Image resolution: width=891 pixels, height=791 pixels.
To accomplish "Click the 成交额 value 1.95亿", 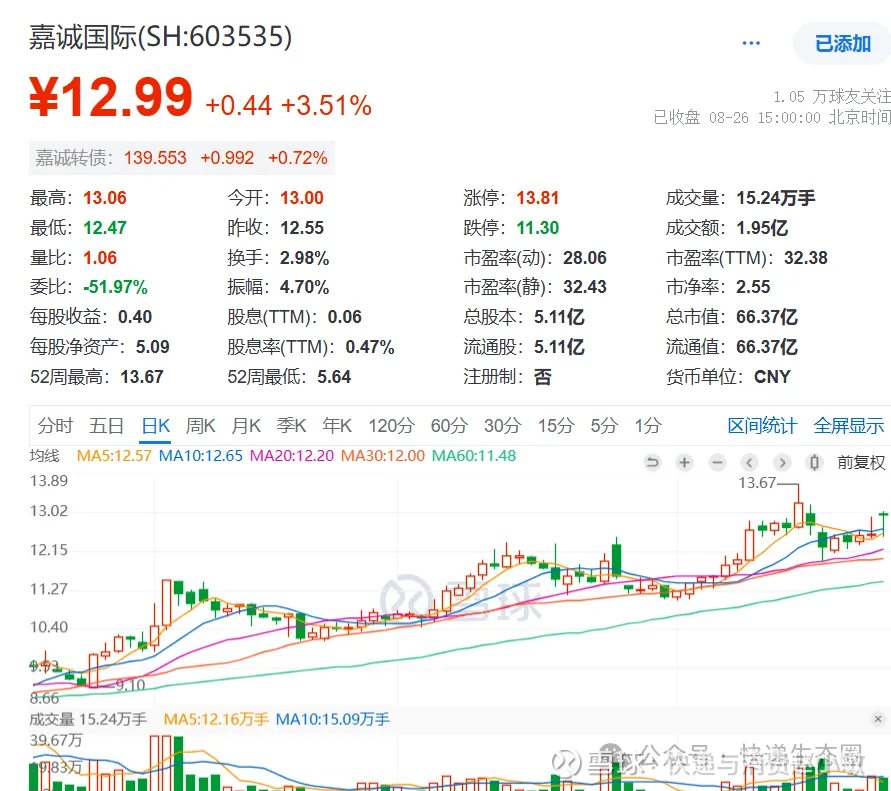I will [x=762, y=228].
